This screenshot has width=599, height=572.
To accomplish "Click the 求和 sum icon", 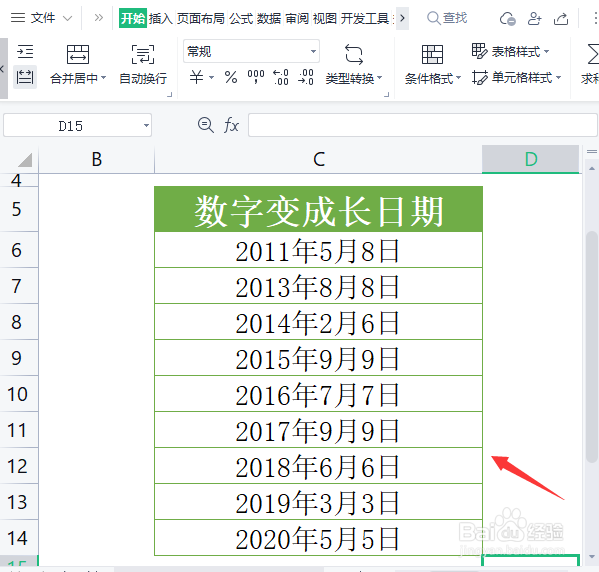I will pyautogui.click(x=592, y=54).
